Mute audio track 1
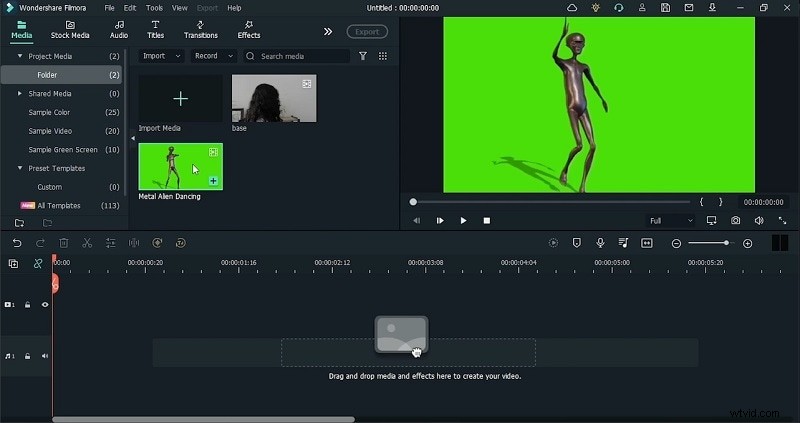This screenshot has height=423, width=800. 45,356
